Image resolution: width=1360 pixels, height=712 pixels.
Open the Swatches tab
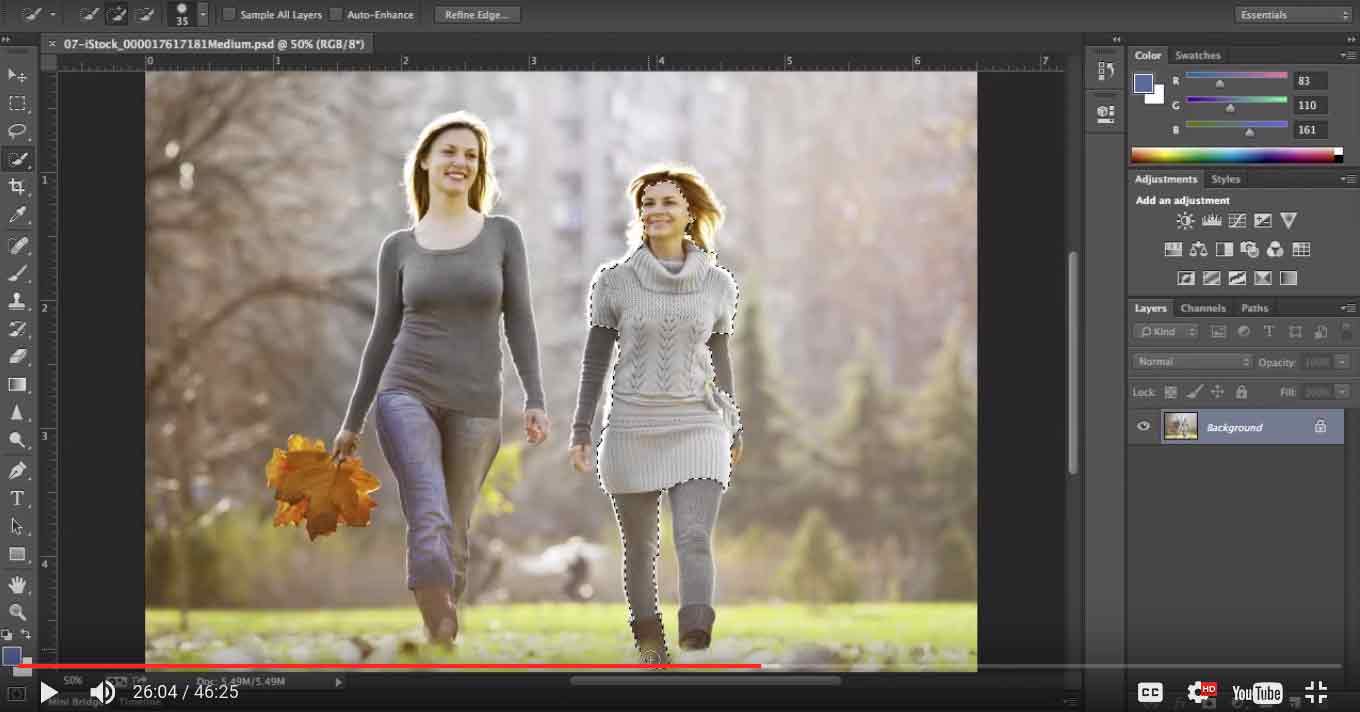coord(1197,55)
